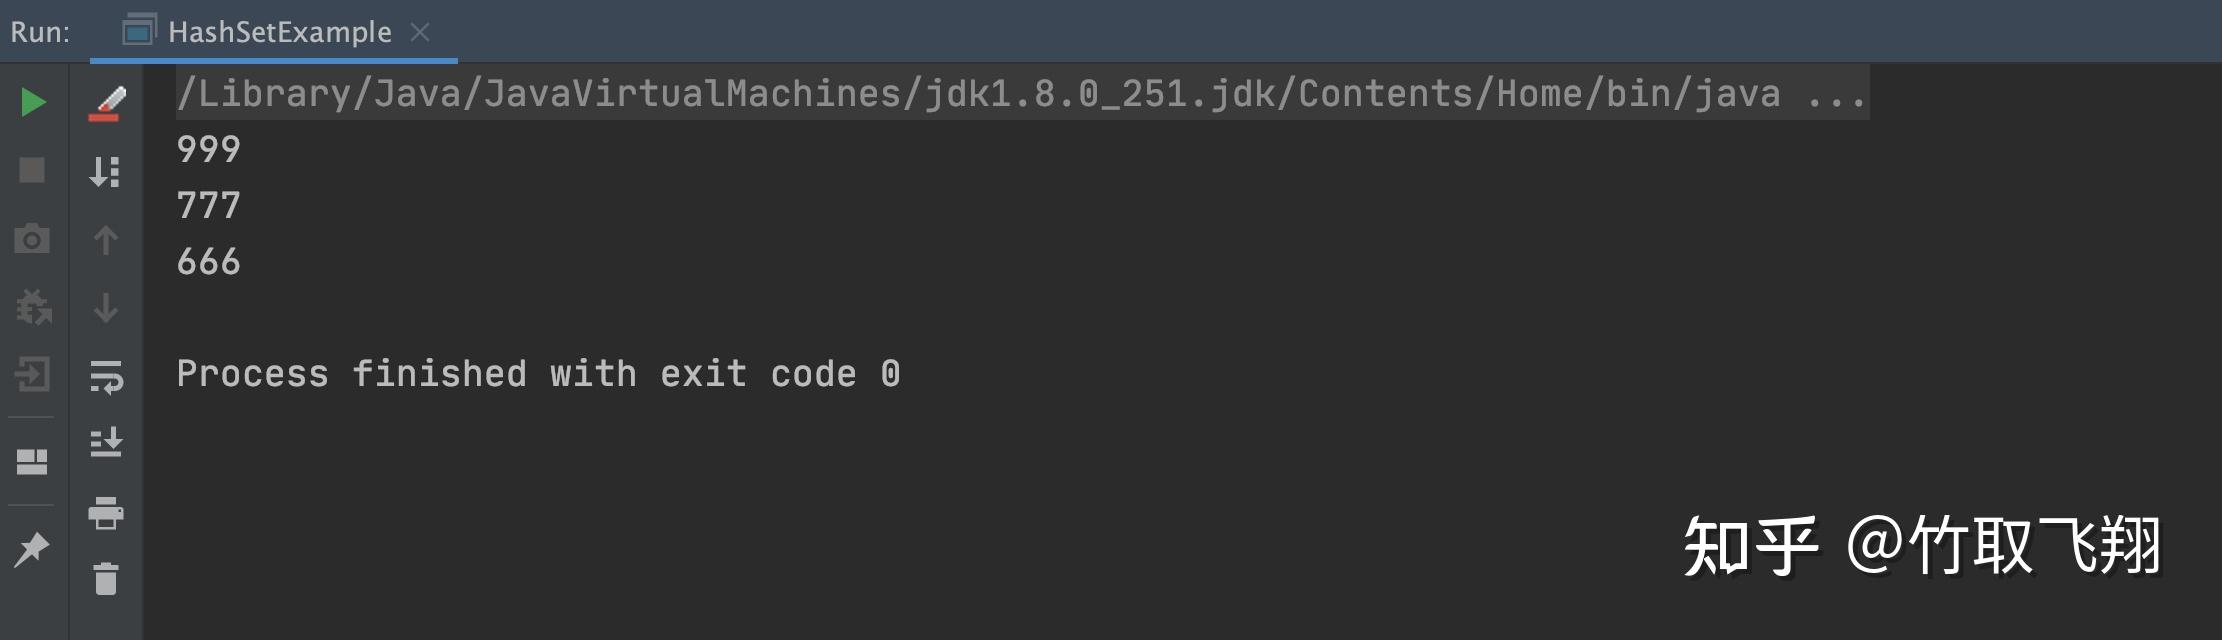This screenshot has height=640, width=2222.
Task: Click the Exit icon in the left toolbar
Action: pos(32,375)
